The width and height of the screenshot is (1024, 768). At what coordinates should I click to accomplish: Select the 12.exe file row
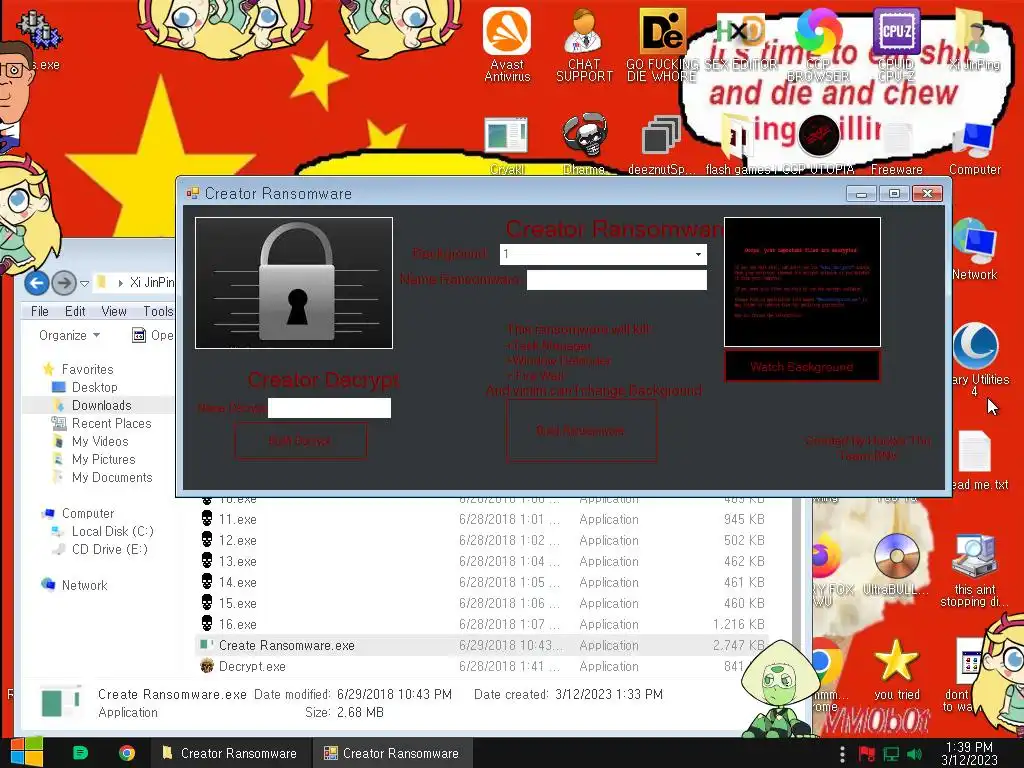click(482, 541)
